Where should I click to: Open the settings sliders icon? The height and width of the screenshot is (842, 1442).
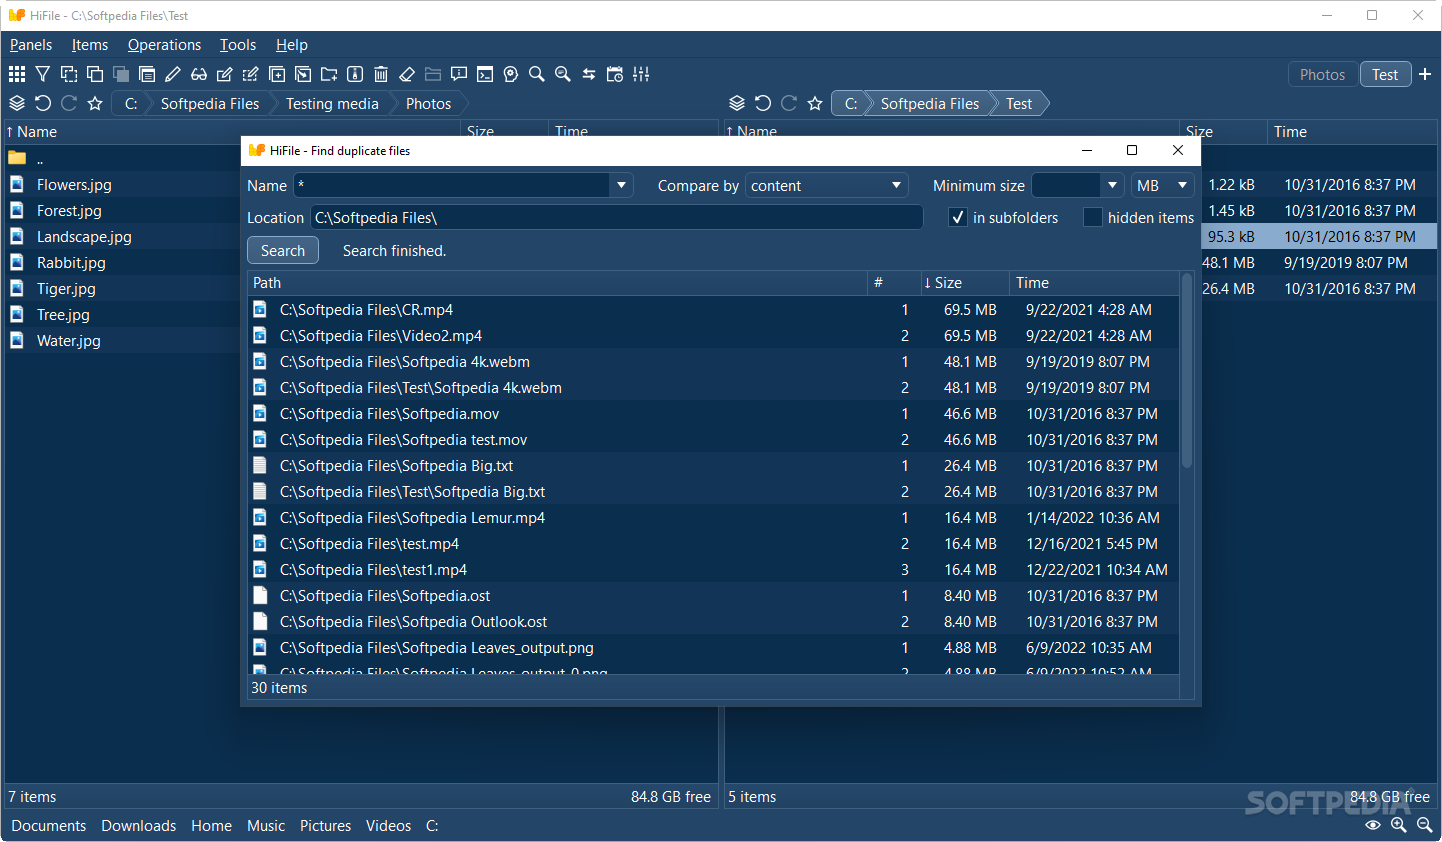(641, 74)
